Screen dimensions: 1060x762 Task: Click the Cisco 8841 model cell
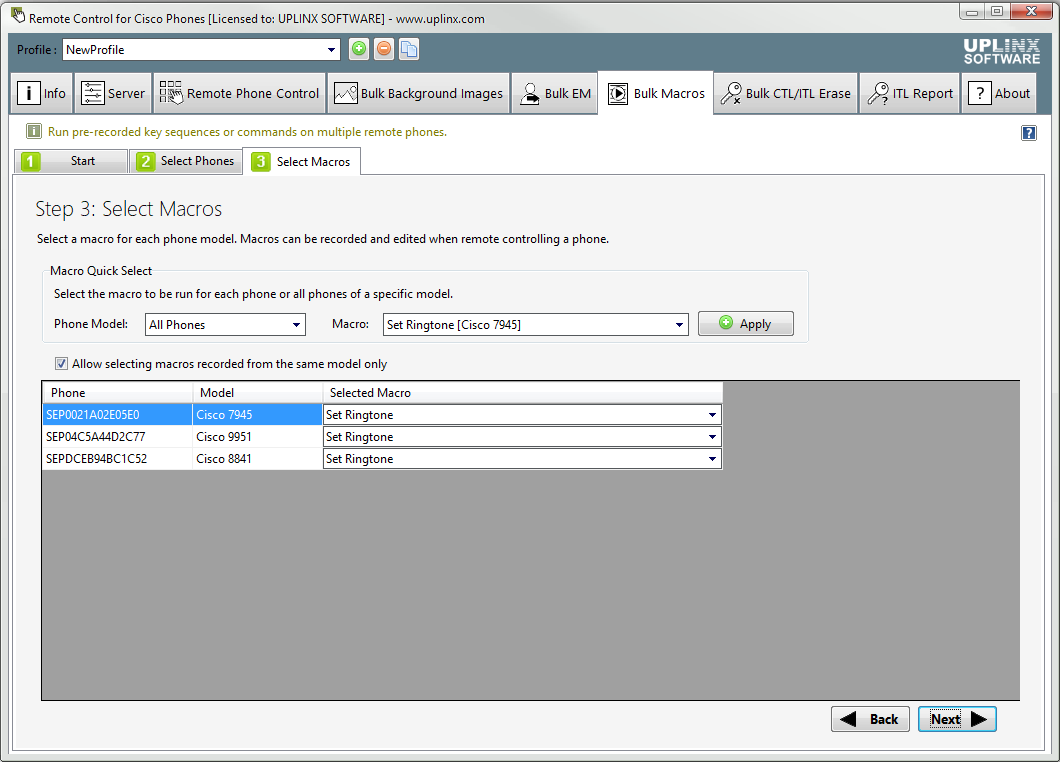coord(258,458)
